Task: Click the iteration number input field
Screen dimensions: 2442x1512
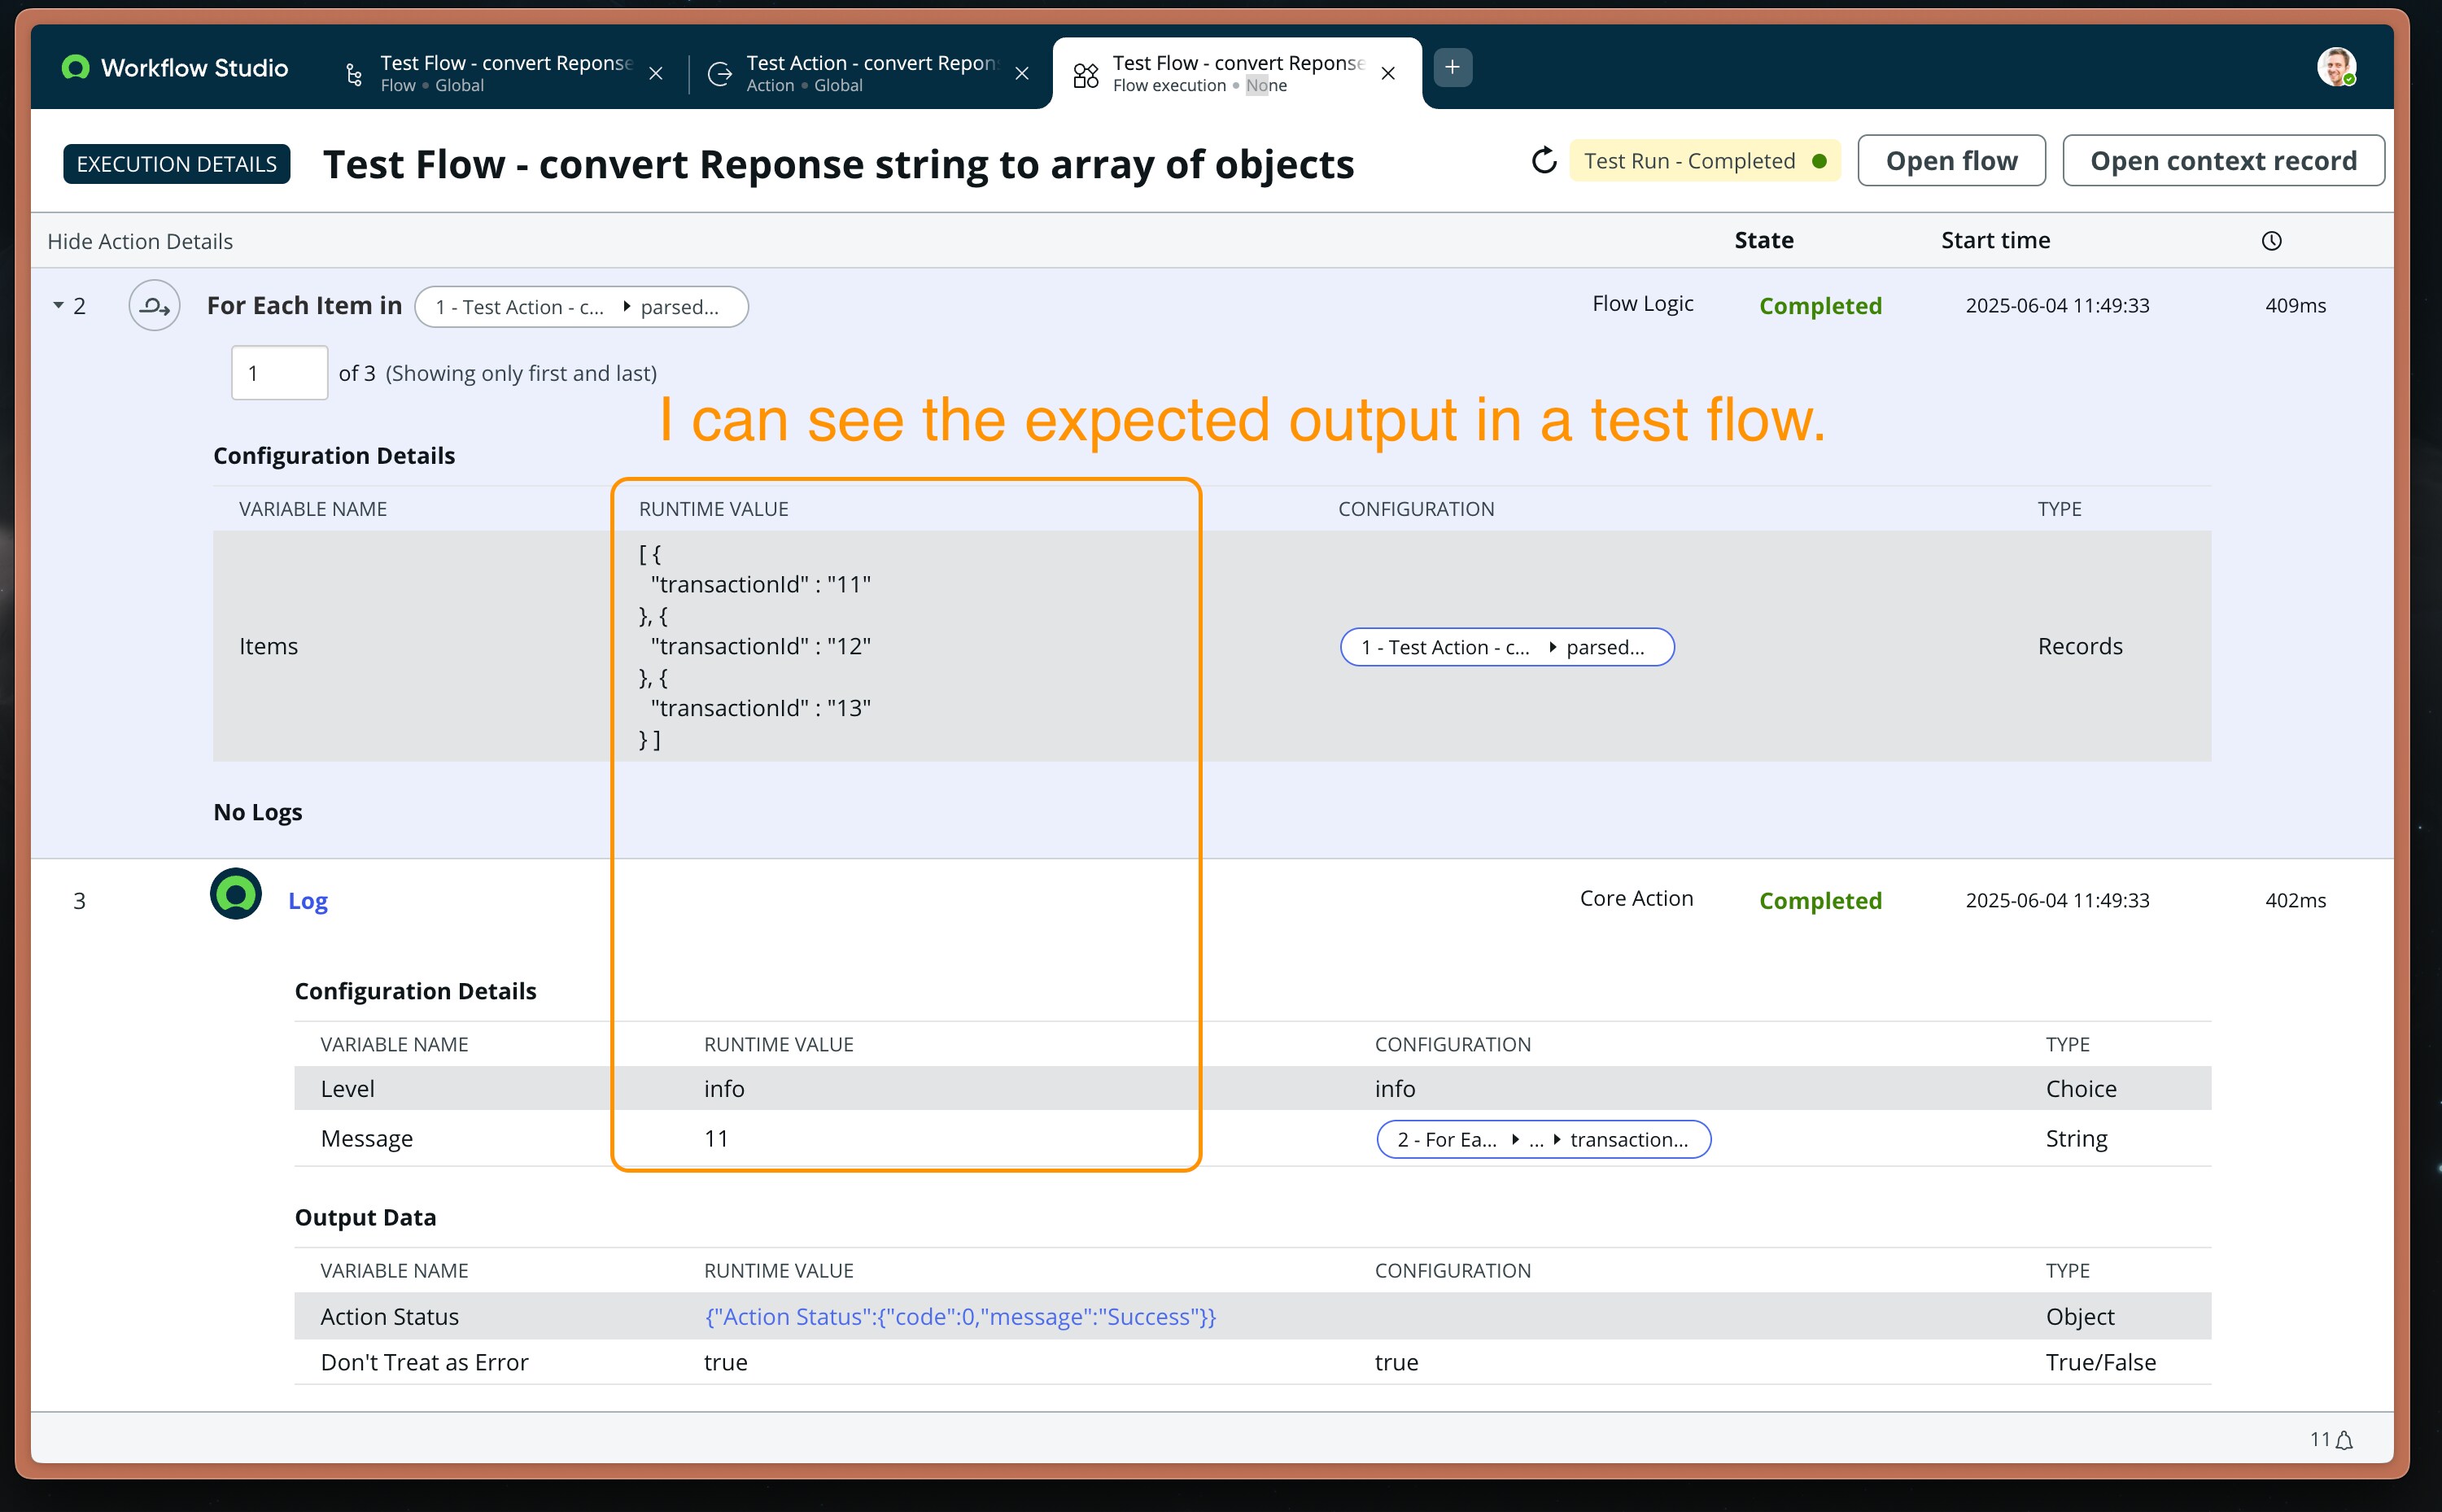Action: tap(279, 373)
